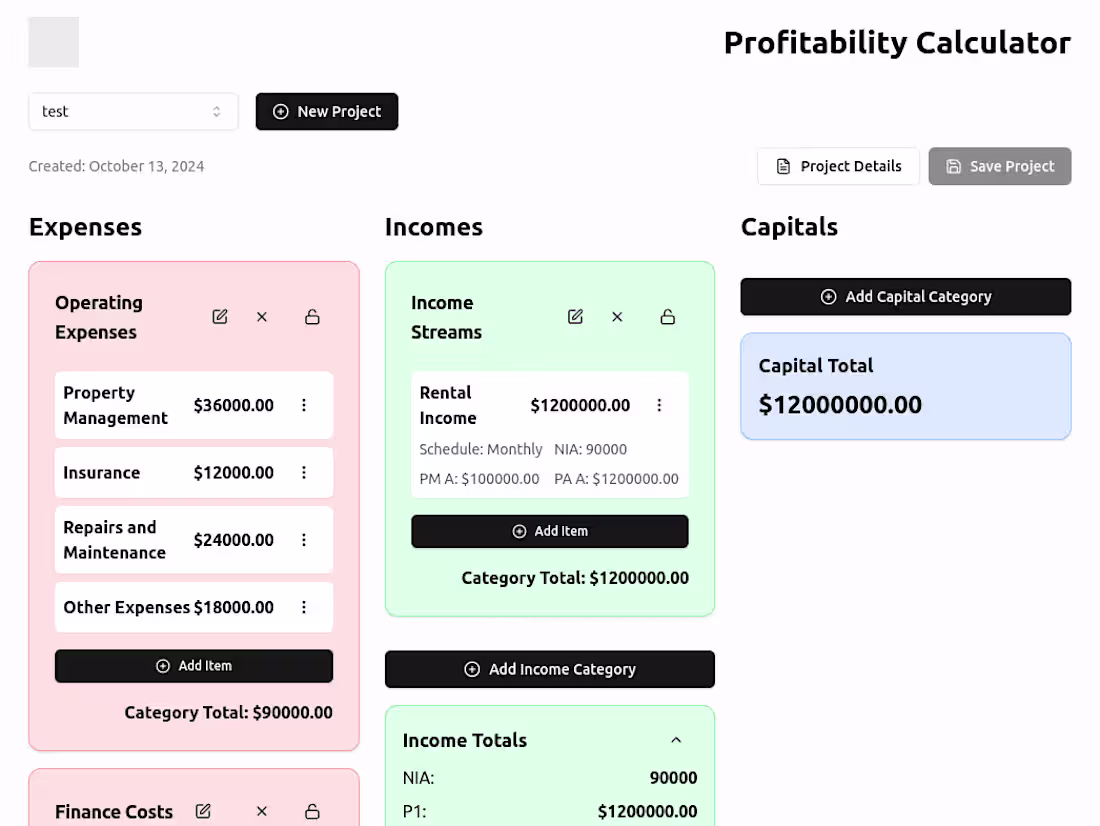The image size is (1100, 826).
Task: Remove the Income Streams category
Action: point(617,317)
